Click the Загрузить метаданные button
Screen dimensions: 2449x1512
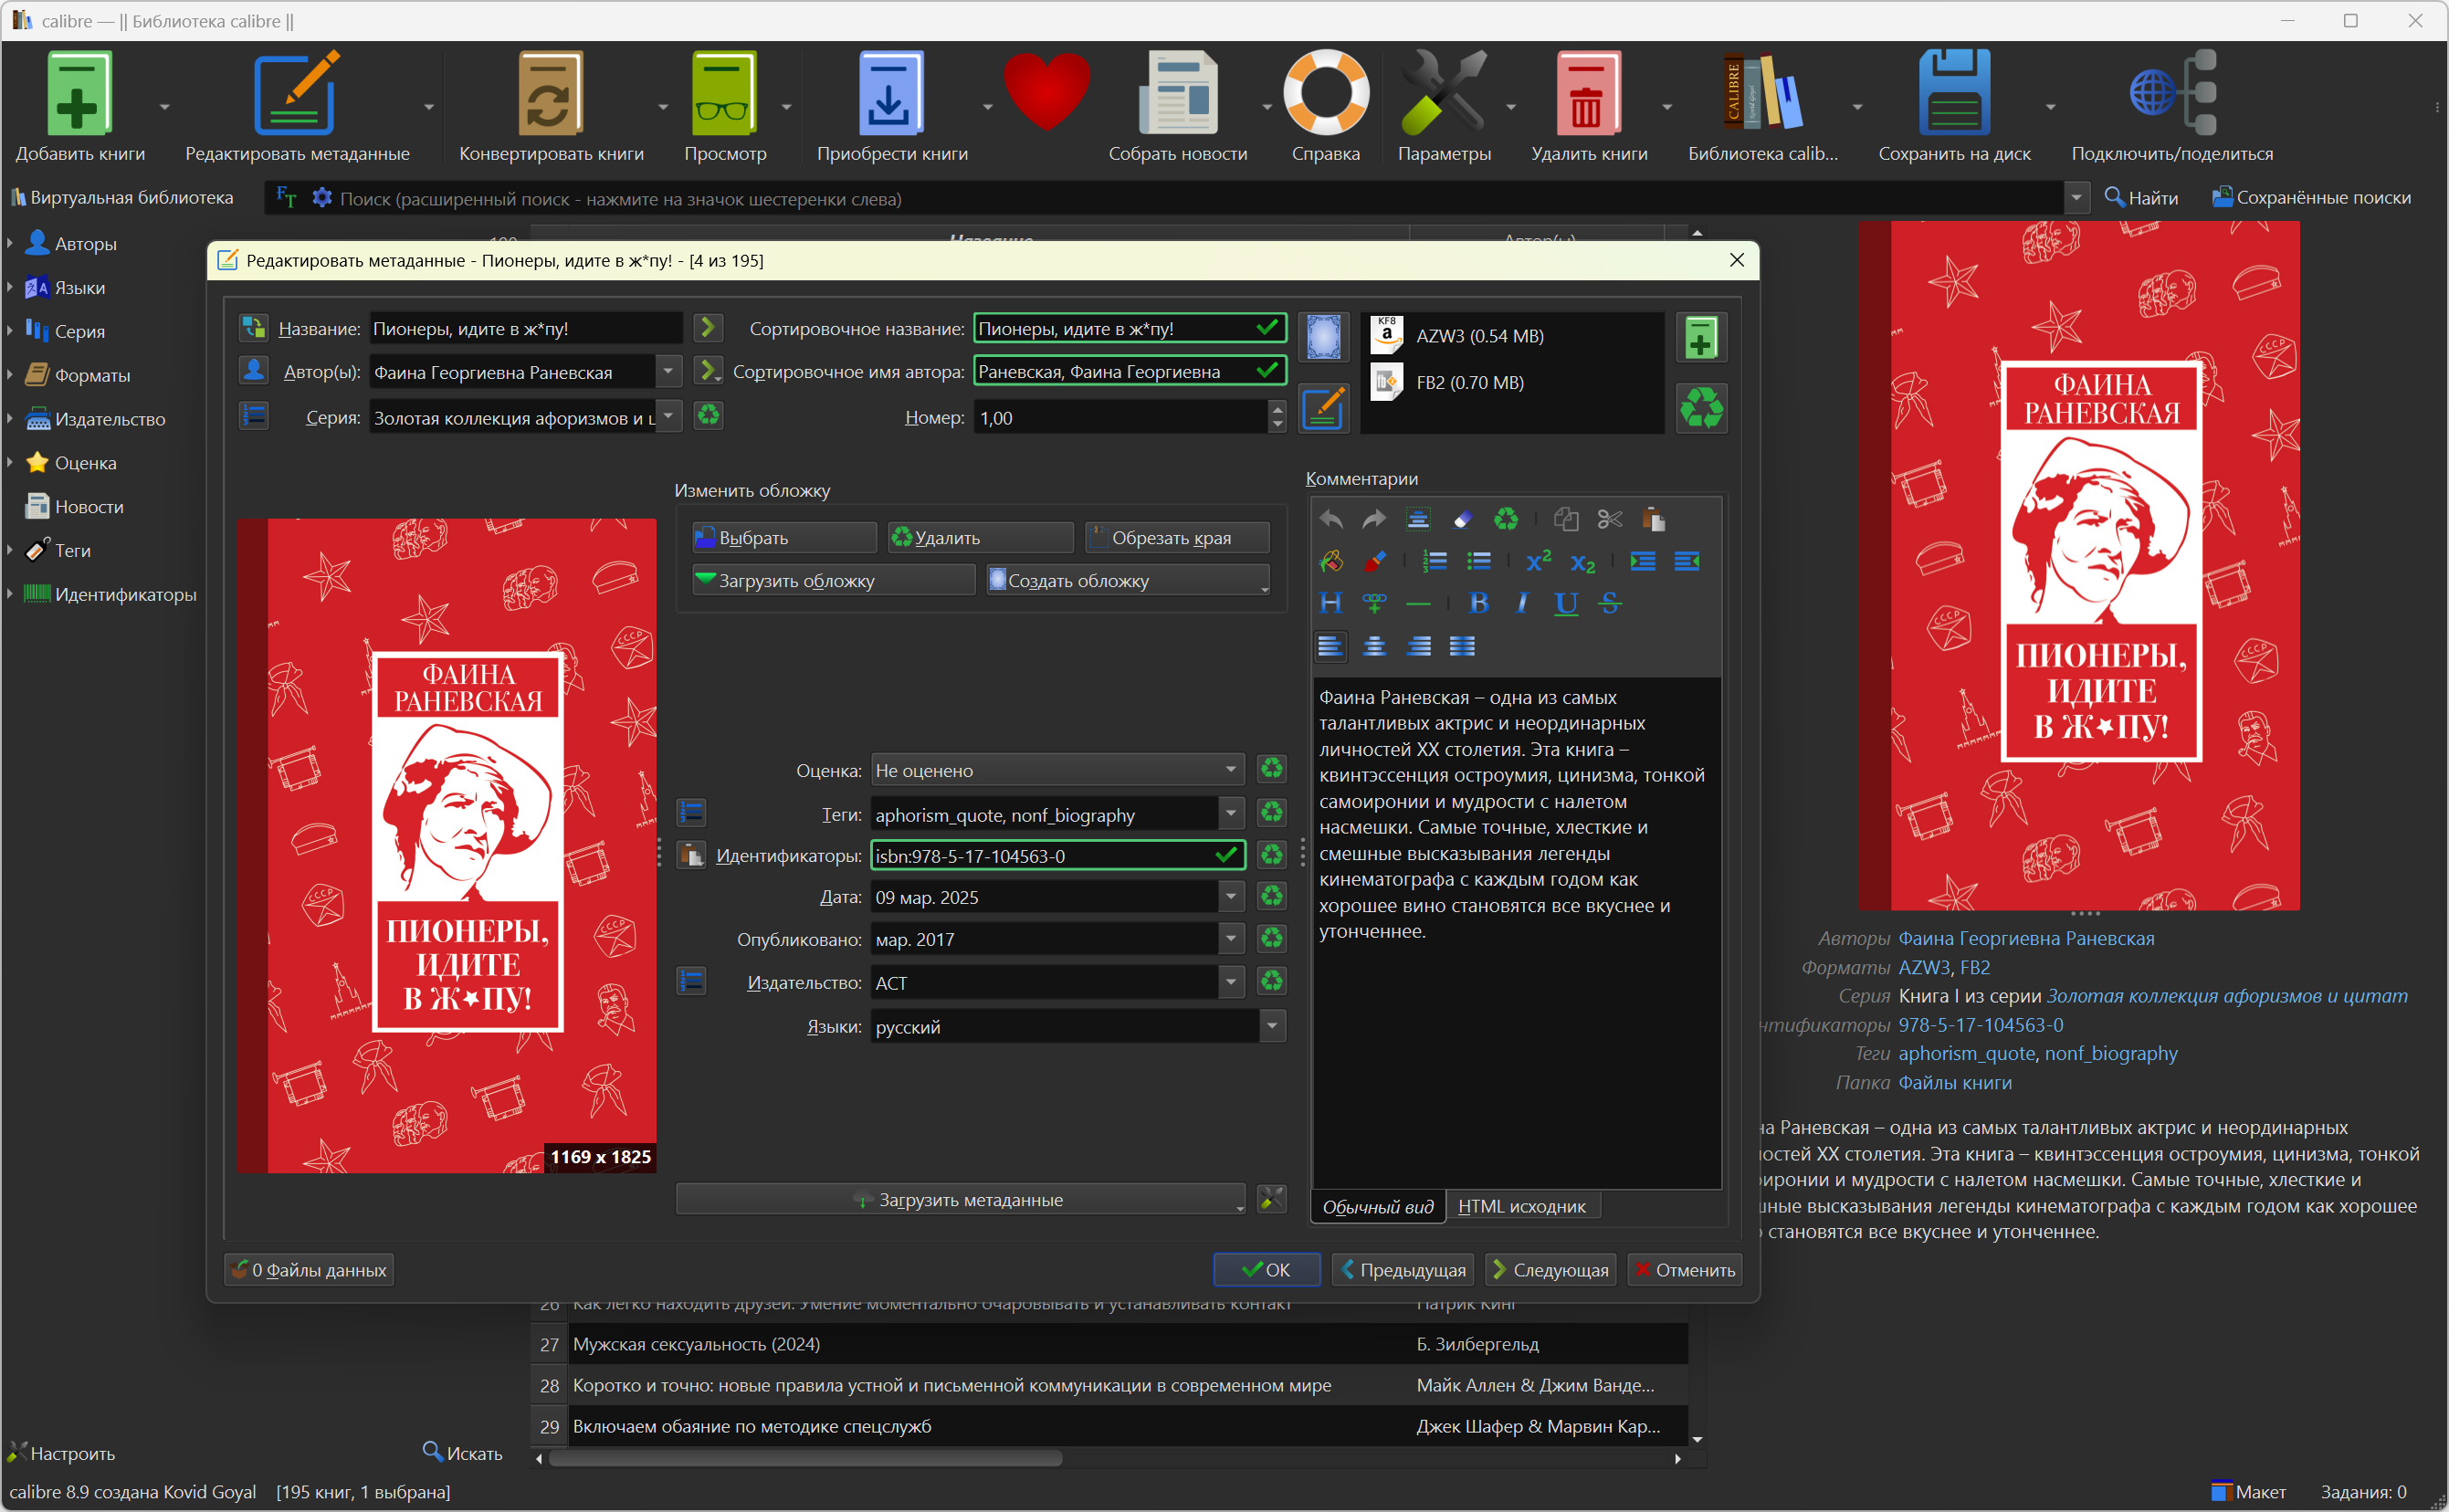[x=960, y=1199]
